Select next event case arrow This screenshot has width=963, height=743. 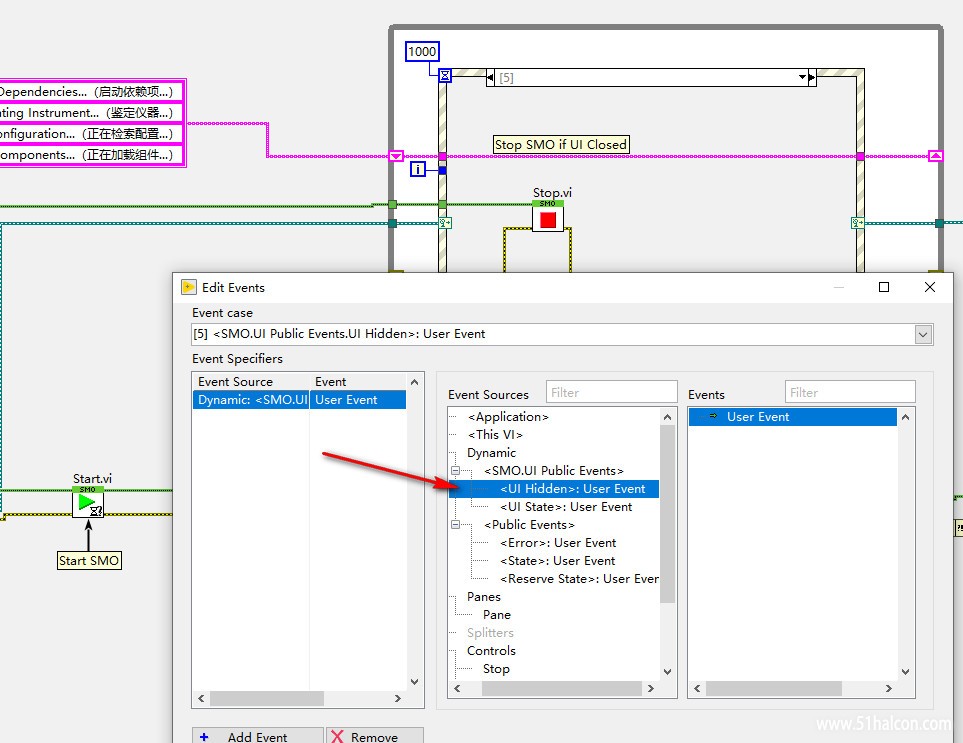[812, 78]
